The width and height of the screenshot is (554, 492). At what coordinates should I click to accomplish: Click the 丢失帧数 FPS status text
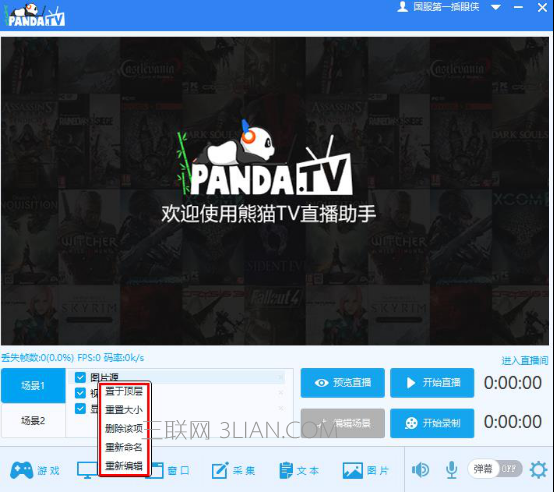(73, 358)
